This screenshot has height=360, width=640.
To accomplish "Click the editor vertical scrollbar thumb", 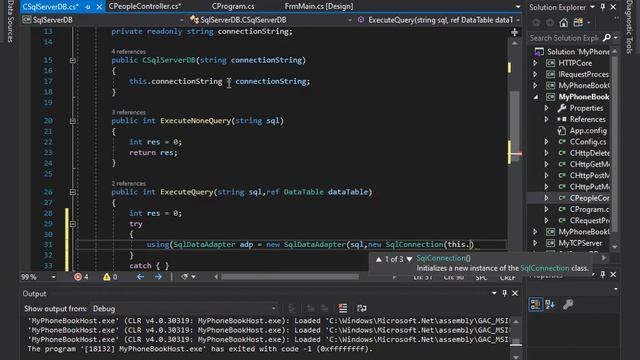I will tap(515, 125).
